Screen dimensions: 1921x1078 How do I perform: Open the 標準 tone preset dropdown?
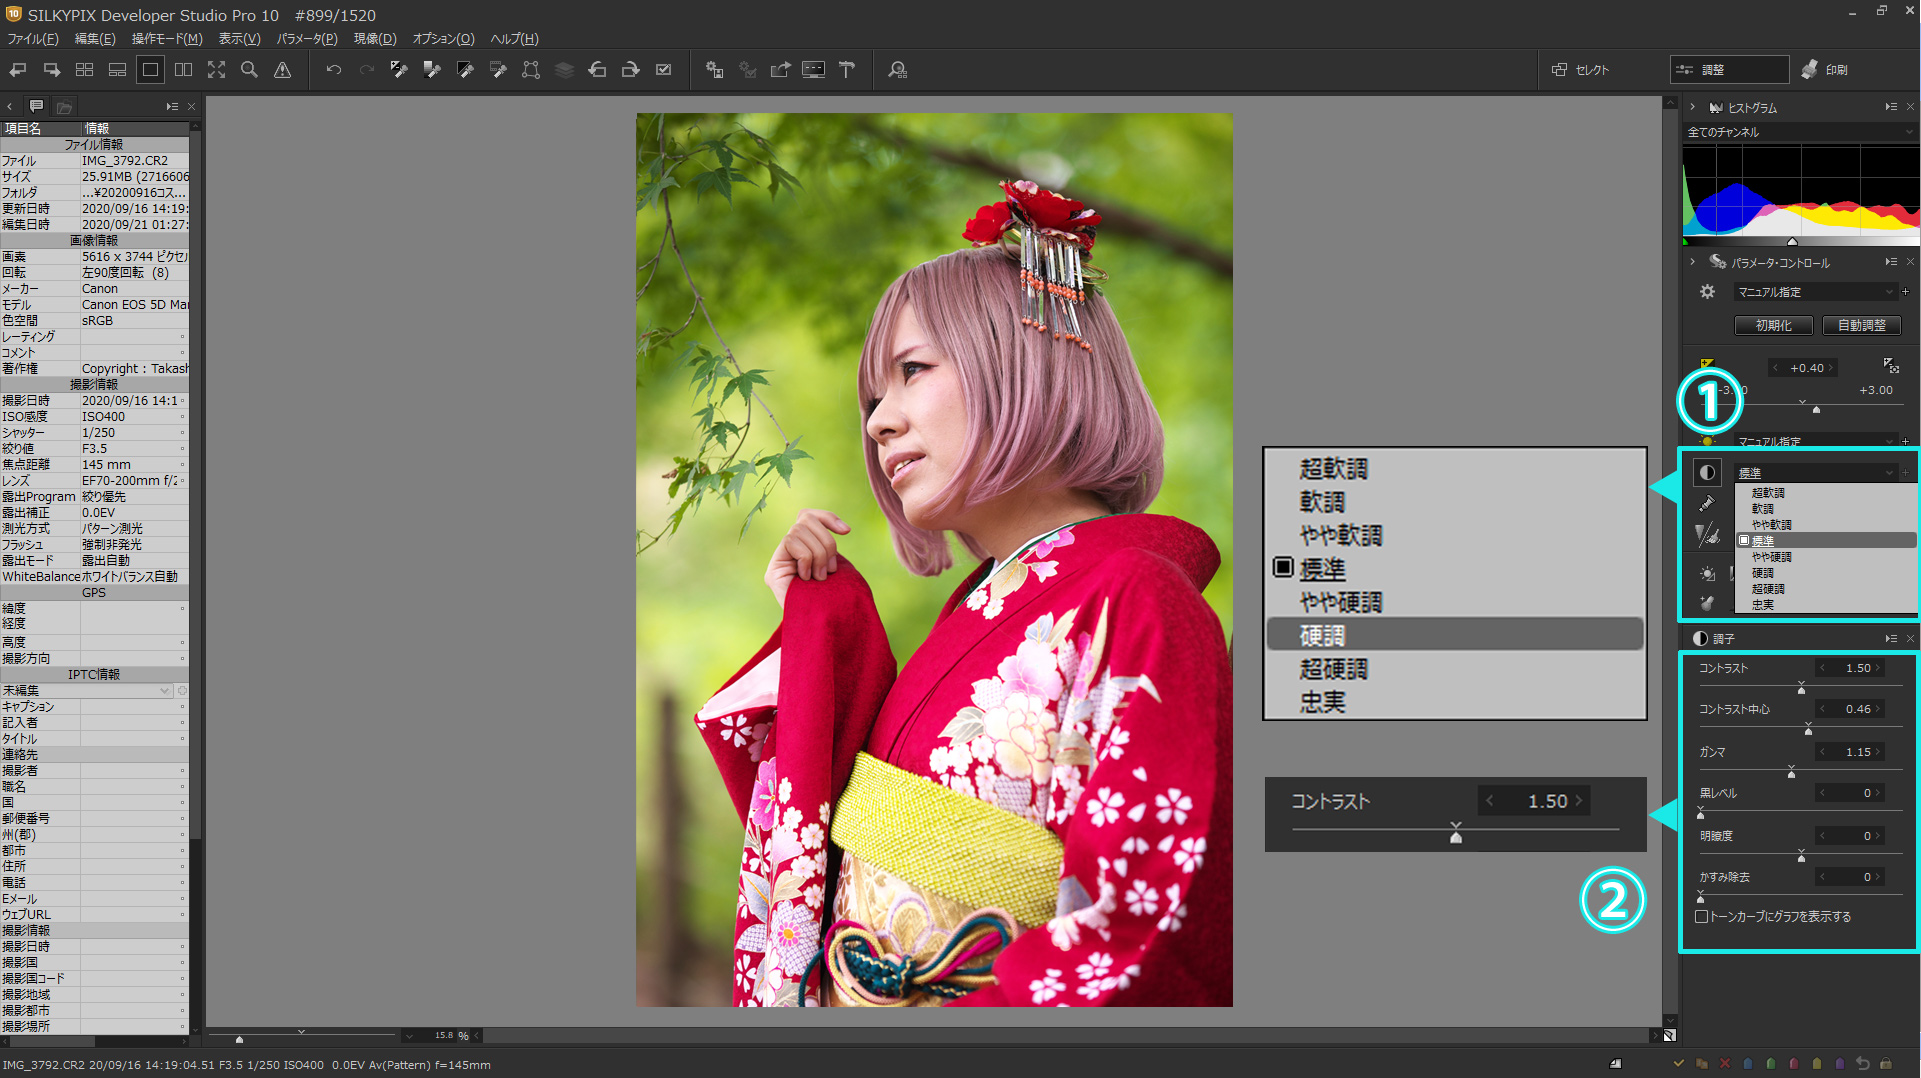point(1816,472)
